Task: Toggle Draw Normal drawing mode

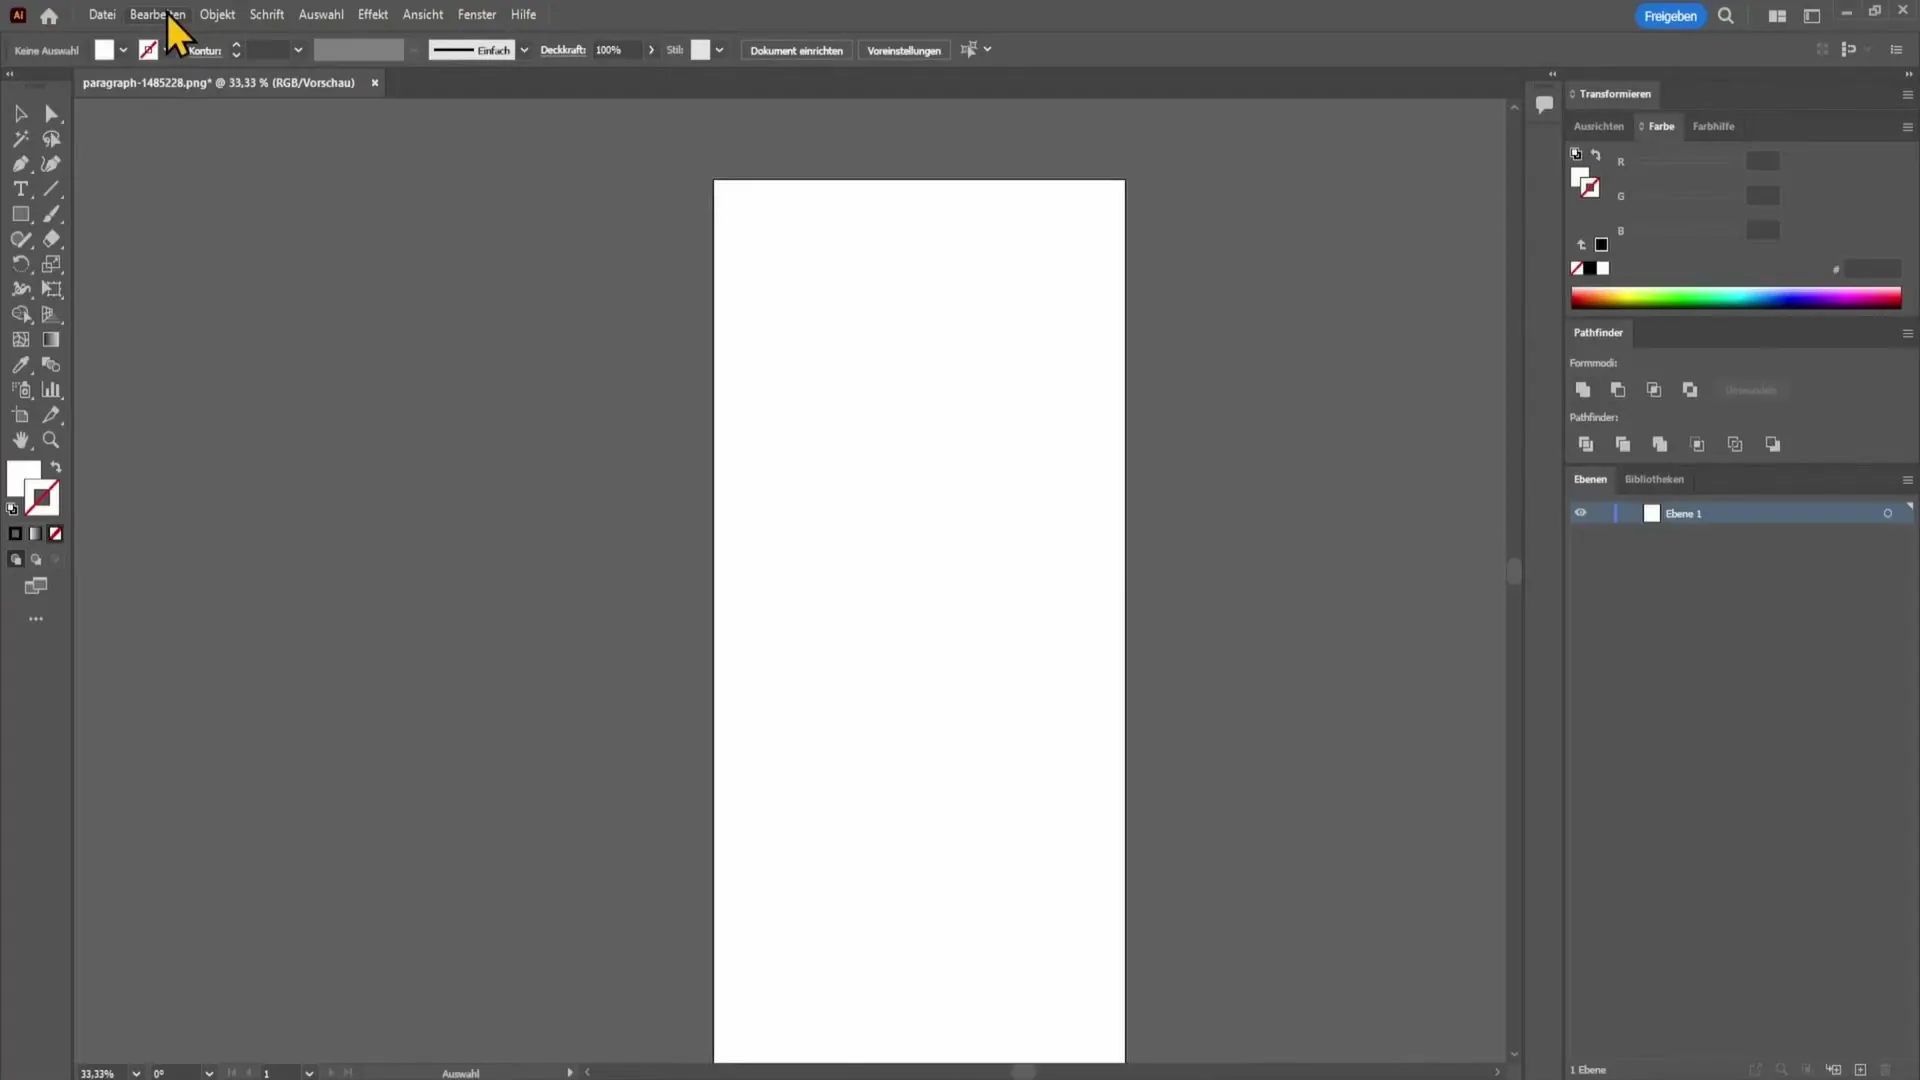Action: (15, 560)
